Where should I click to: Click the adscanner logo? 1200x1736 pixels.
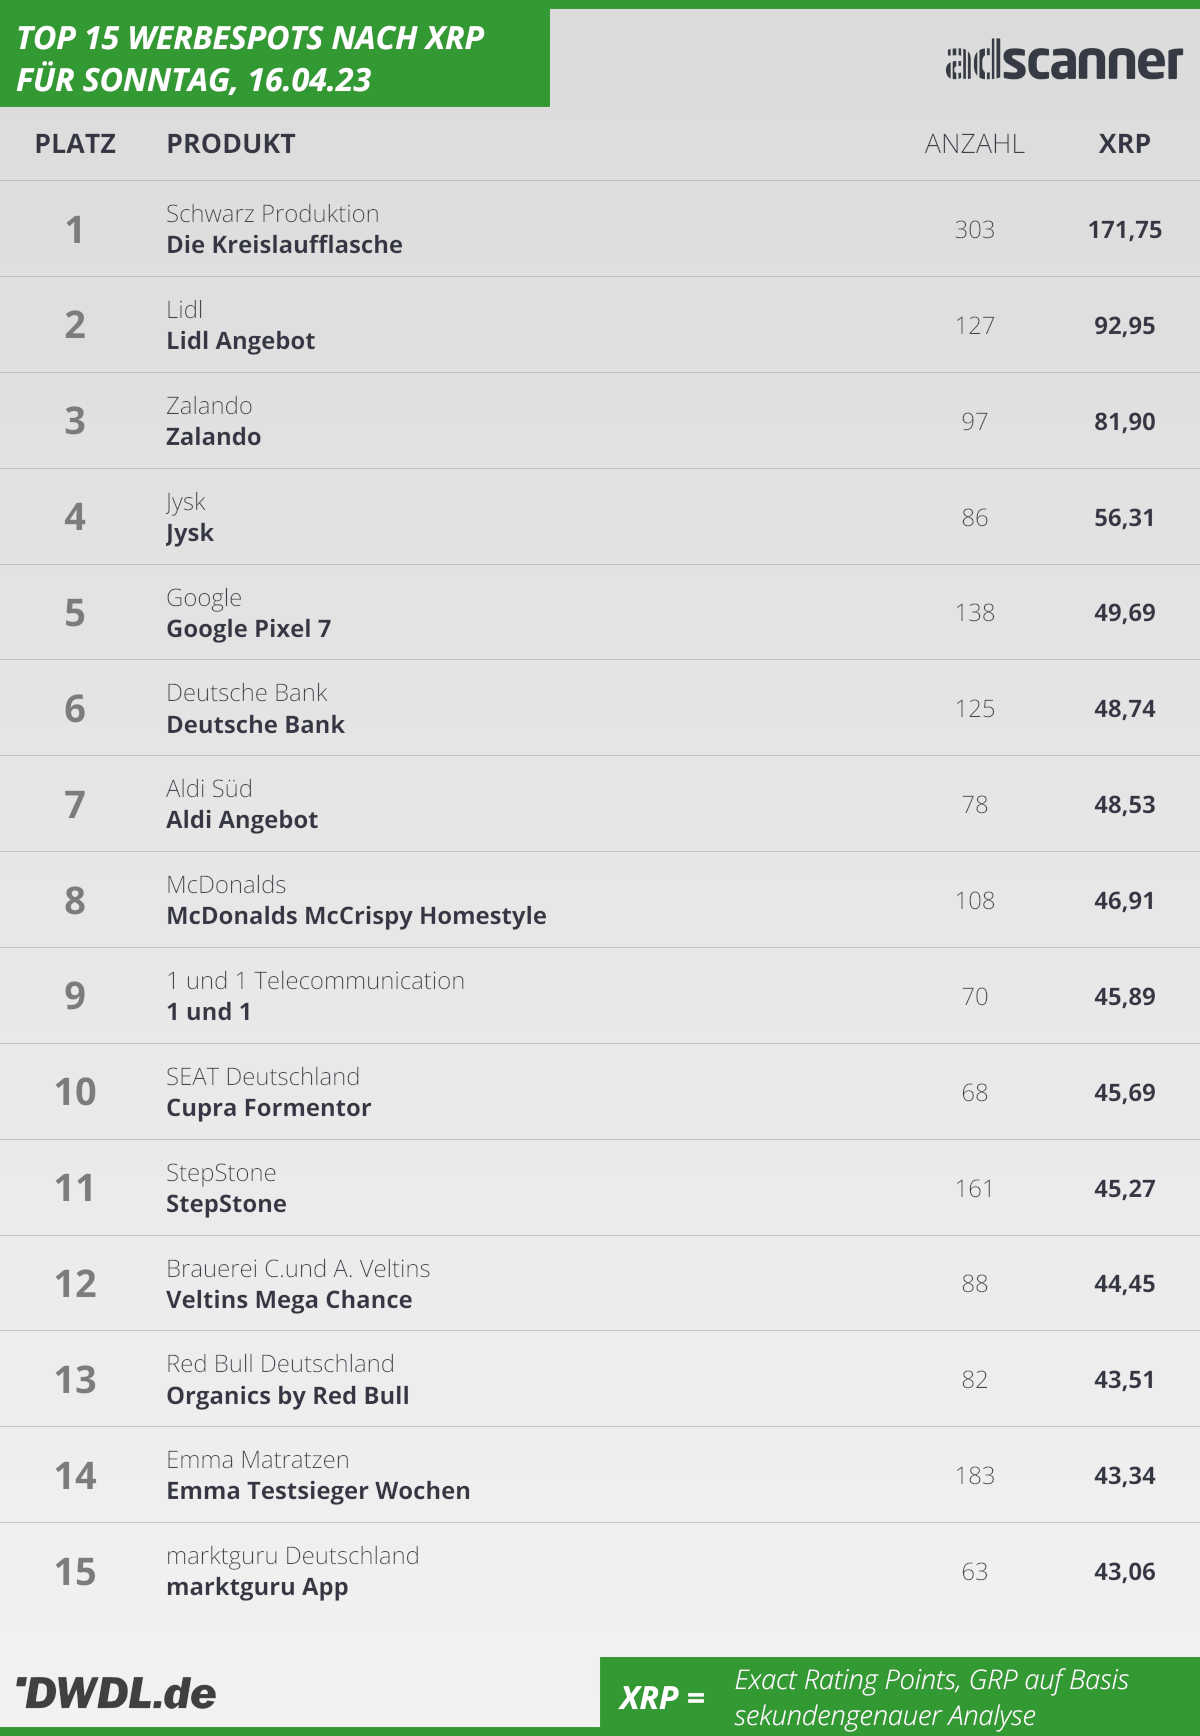tap(1064, 62)
